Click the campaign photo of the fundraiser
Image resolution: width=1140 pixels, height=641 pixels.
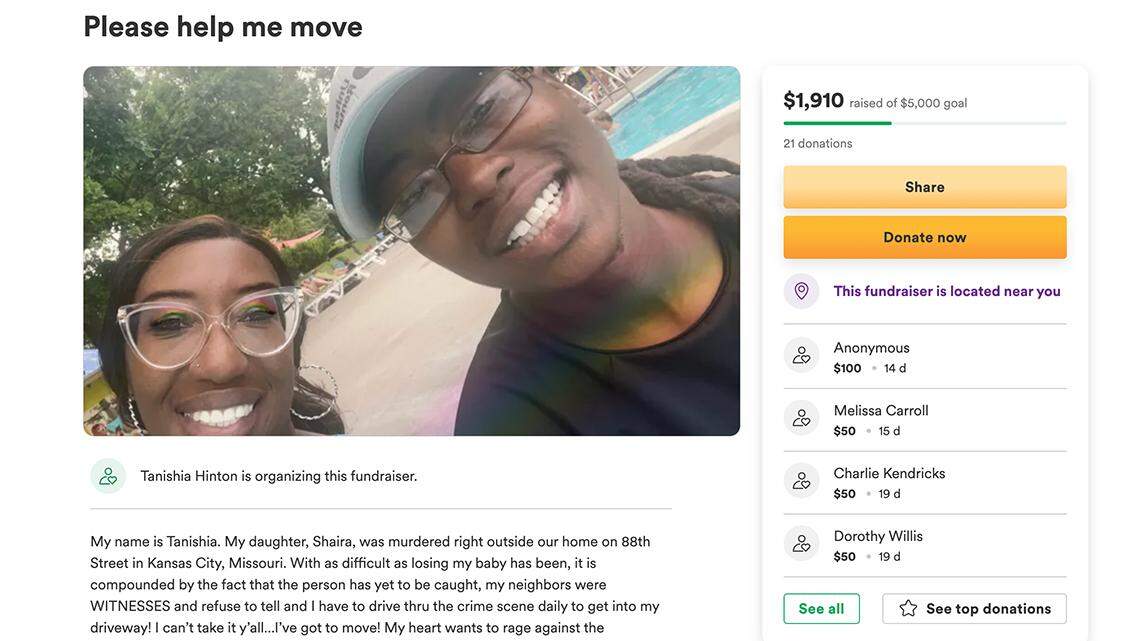click(412, 251)
